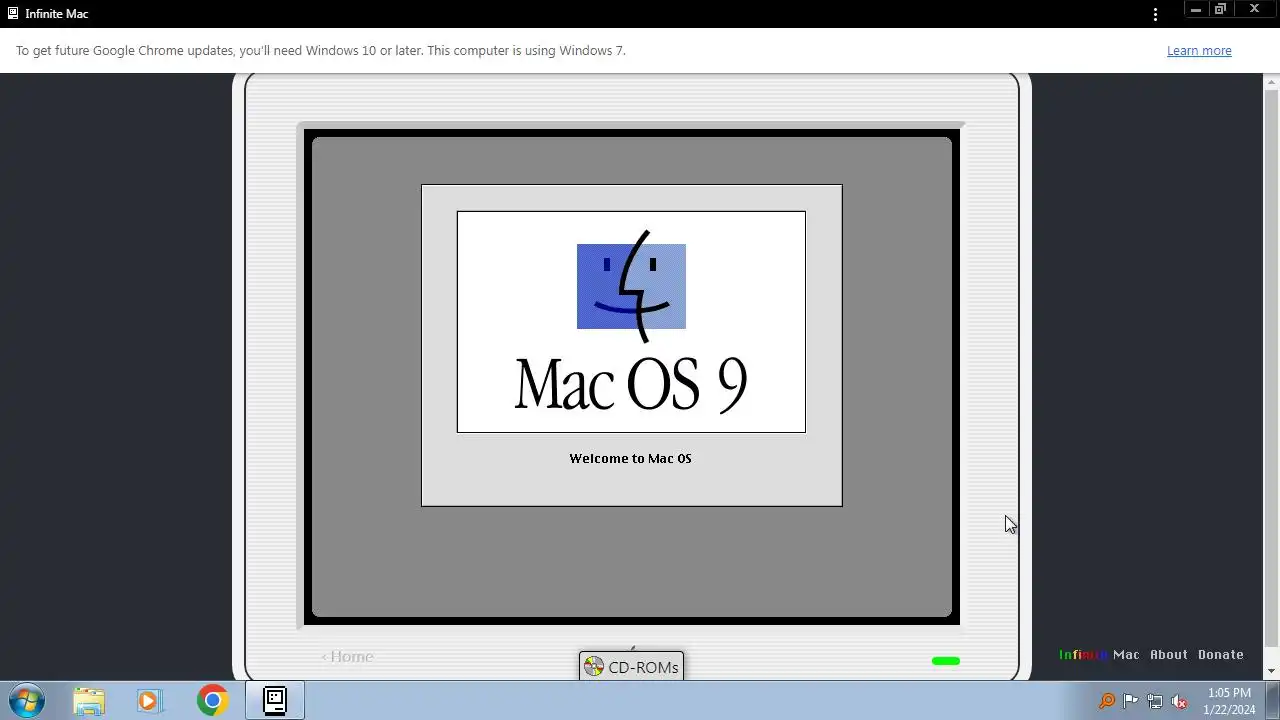The height and width of the screenshot is (720, 1280).
Task: Launch Windows Media Player from taskbar
Action: (149, 700)
